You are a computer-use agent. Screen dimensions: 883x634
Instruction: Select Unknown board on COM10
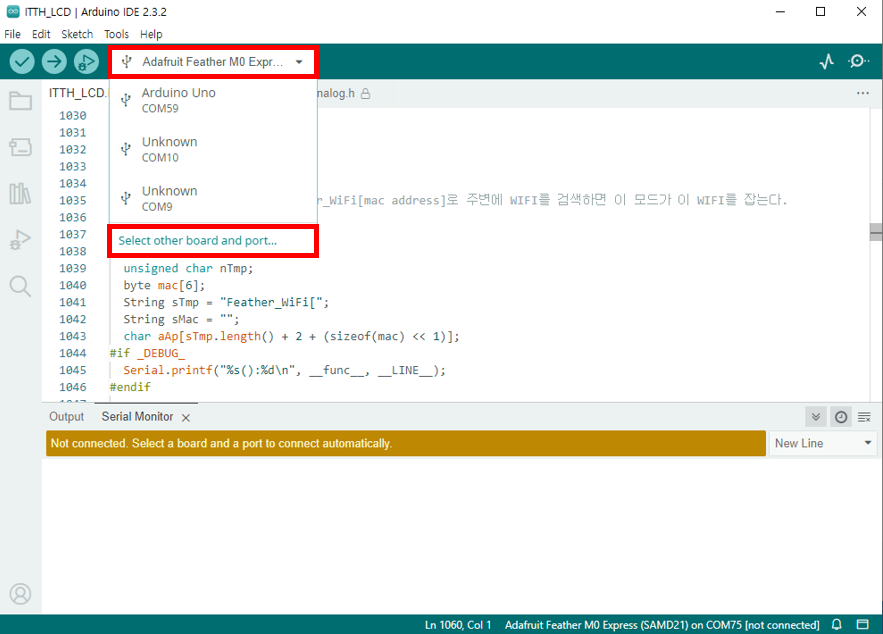pos(213,149)
